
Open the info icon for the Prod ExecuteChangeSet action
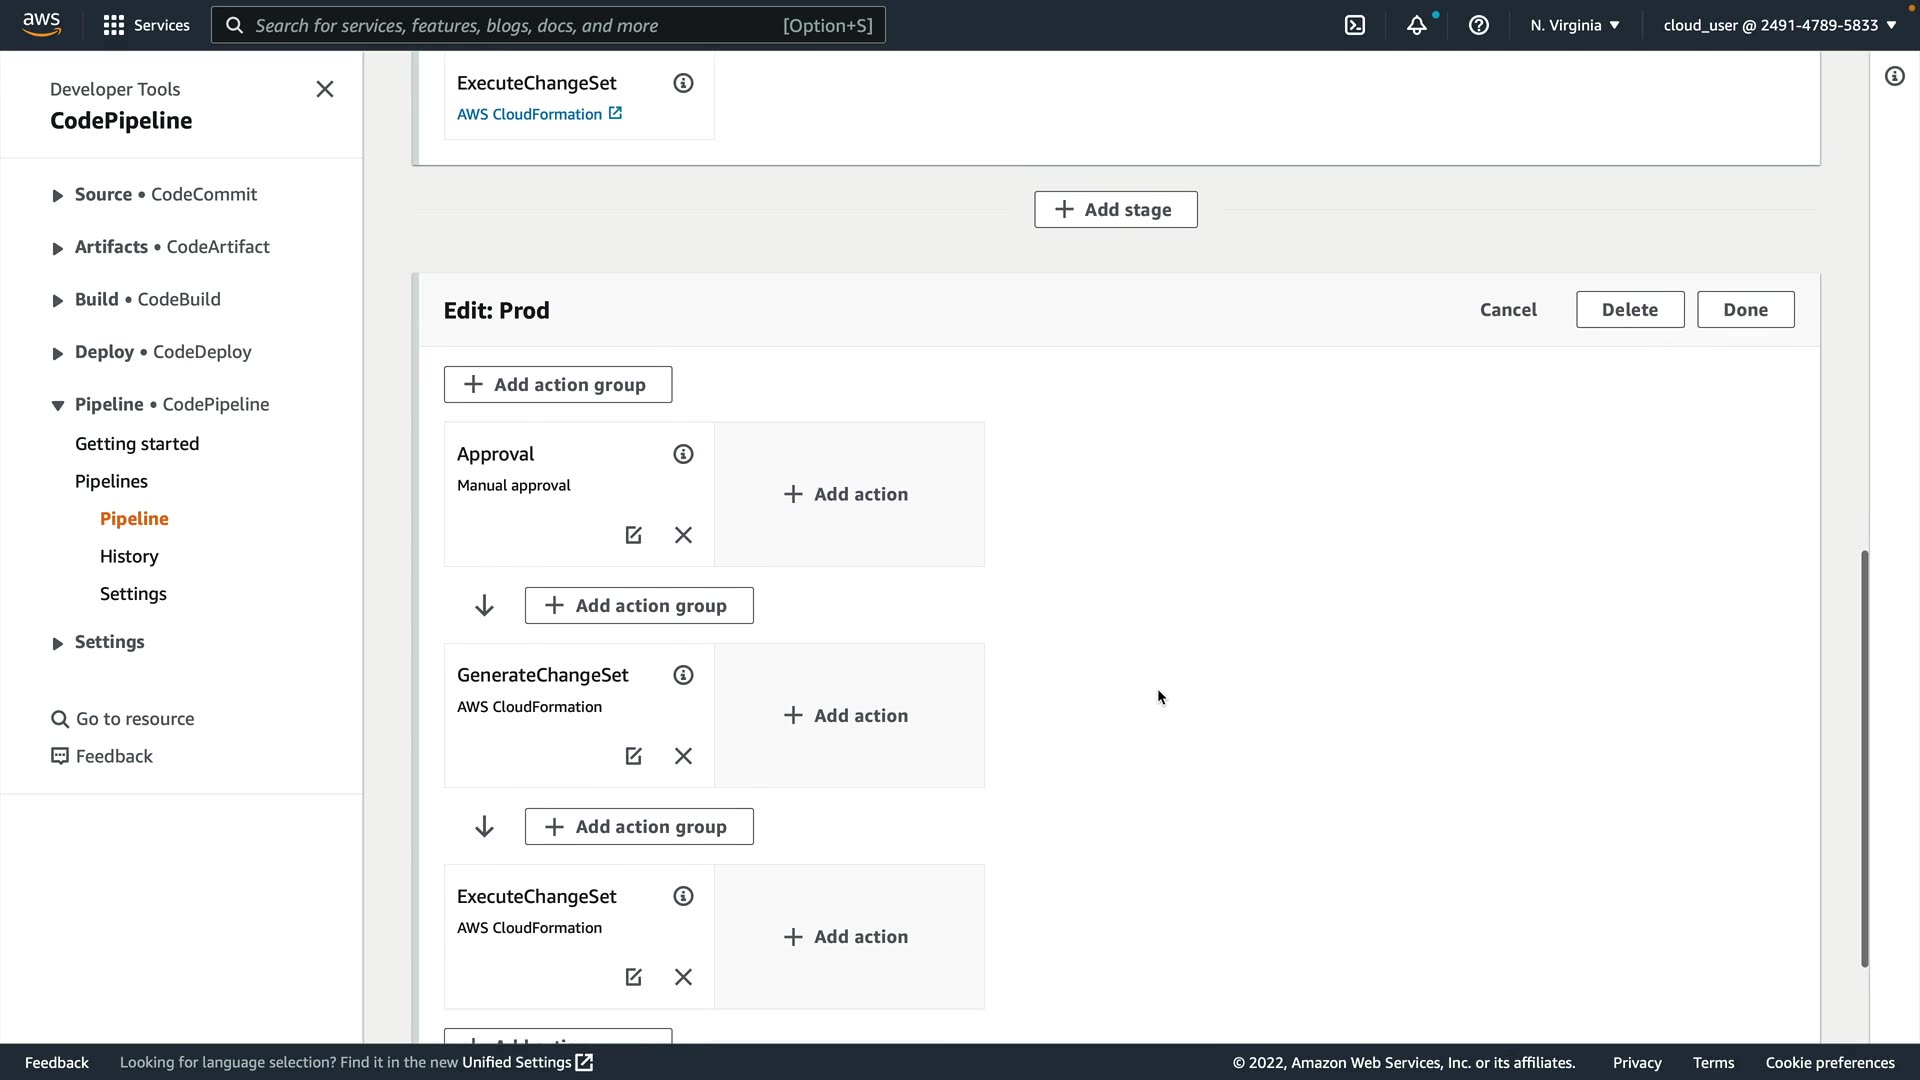(x=683, y=896)
